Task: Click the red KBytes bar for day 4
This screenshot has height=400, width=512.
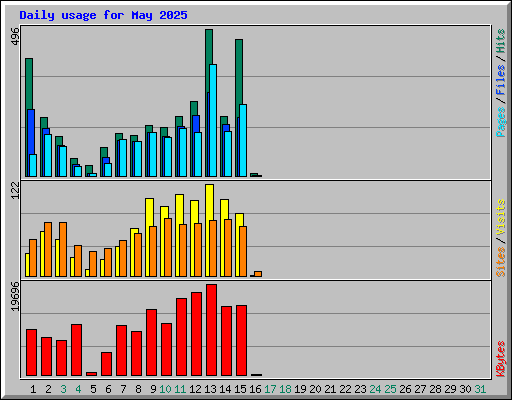Action: tap(76, 350)
